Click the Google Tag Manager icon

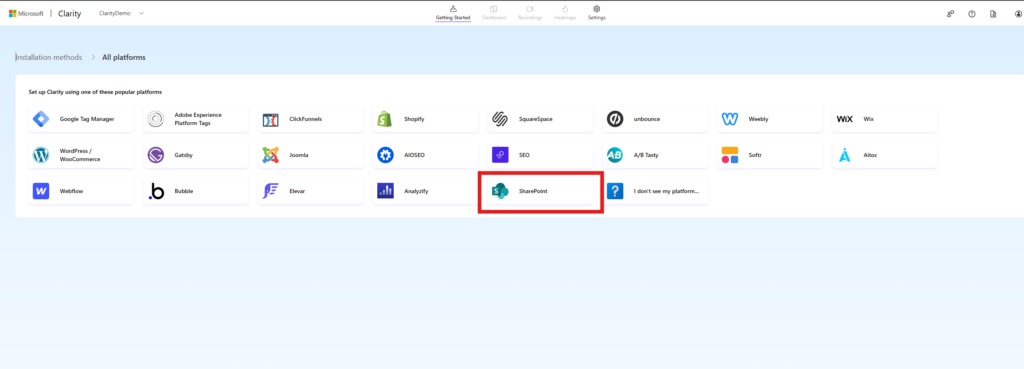41,119
